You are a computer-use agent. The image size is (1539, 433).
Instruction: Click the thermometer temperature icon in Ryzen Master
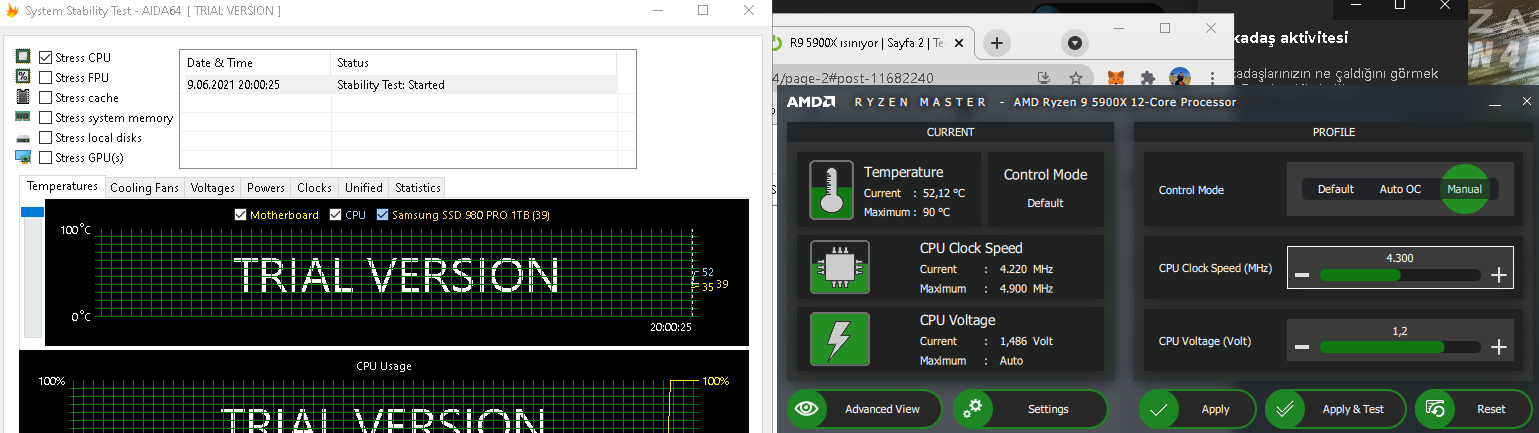831,188
